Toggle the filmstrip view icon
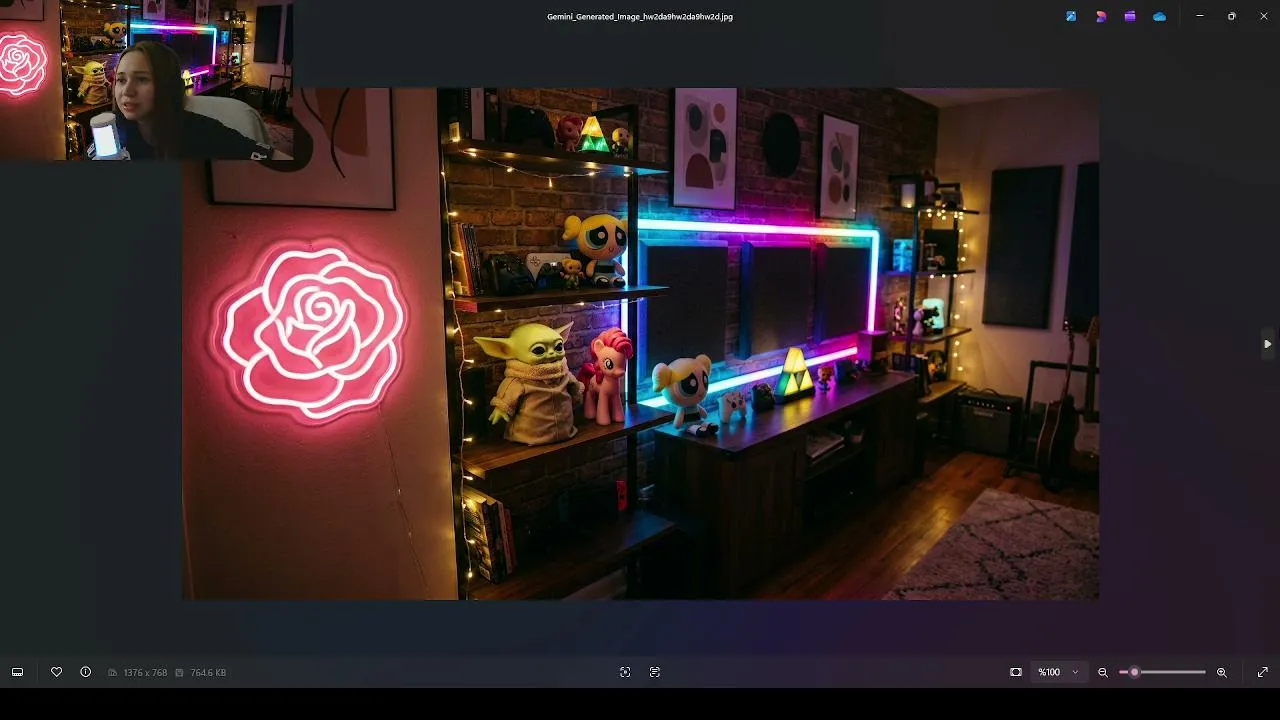The image size is (1280, 720). click(x=17, y=672)
